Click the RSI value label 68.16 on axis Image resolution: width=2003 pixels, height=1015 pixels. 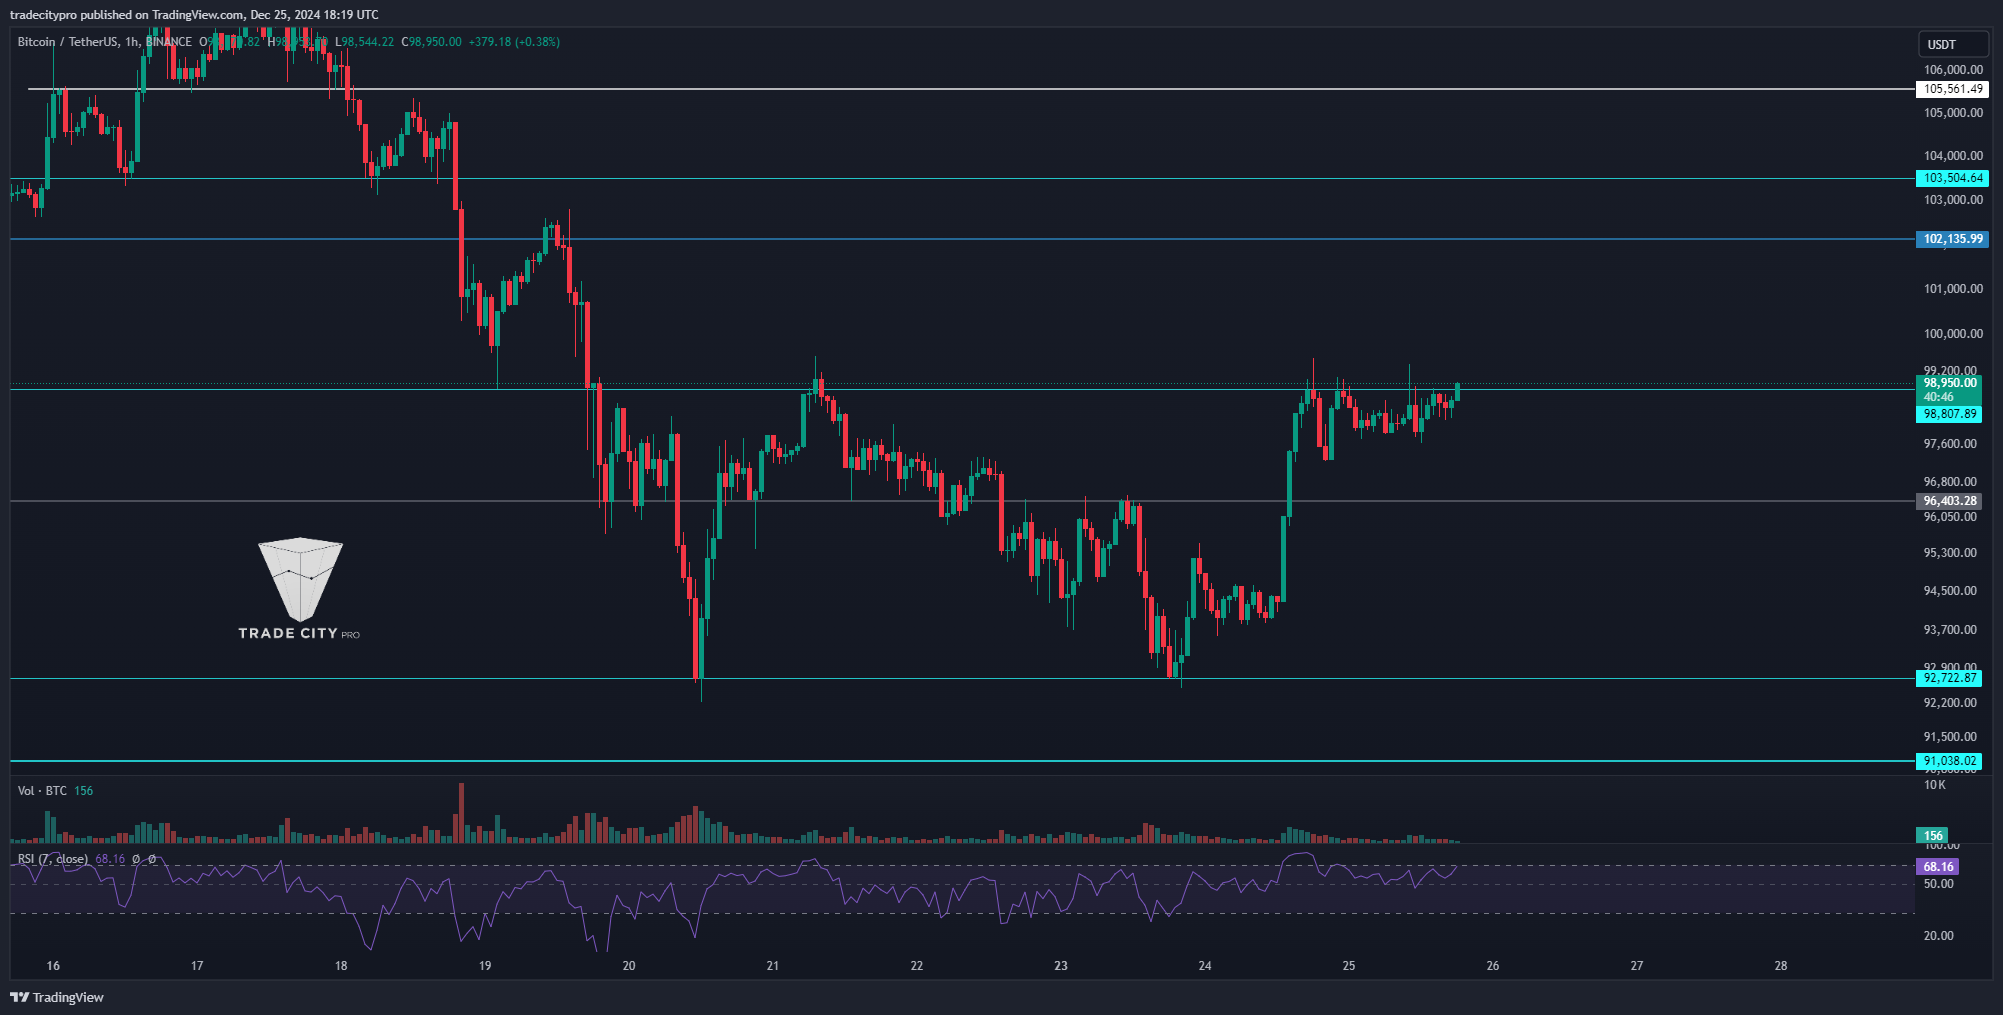coord(1938,867)
